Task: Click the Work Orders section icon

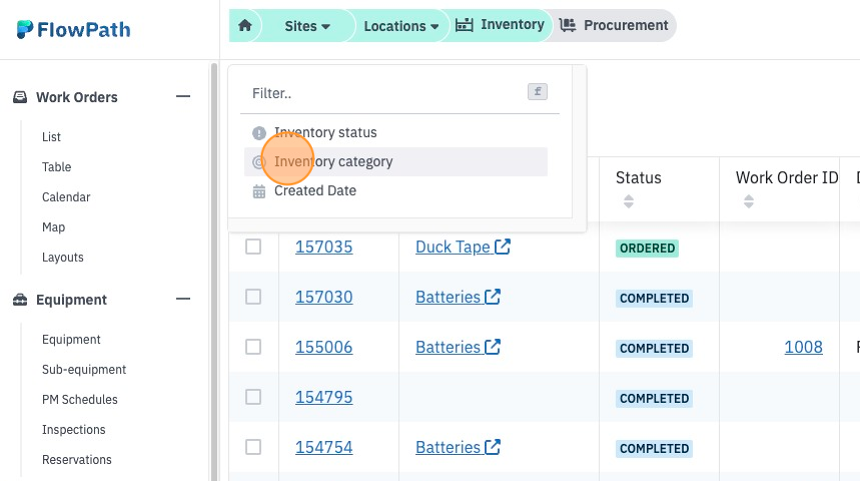Action: click(x=20, y=97)
